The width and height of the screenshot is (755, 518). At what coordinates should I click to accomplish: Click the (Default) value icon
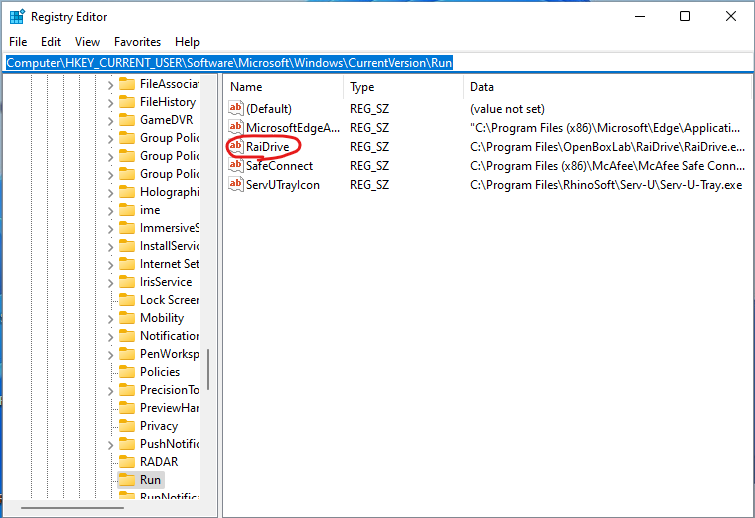236,108
